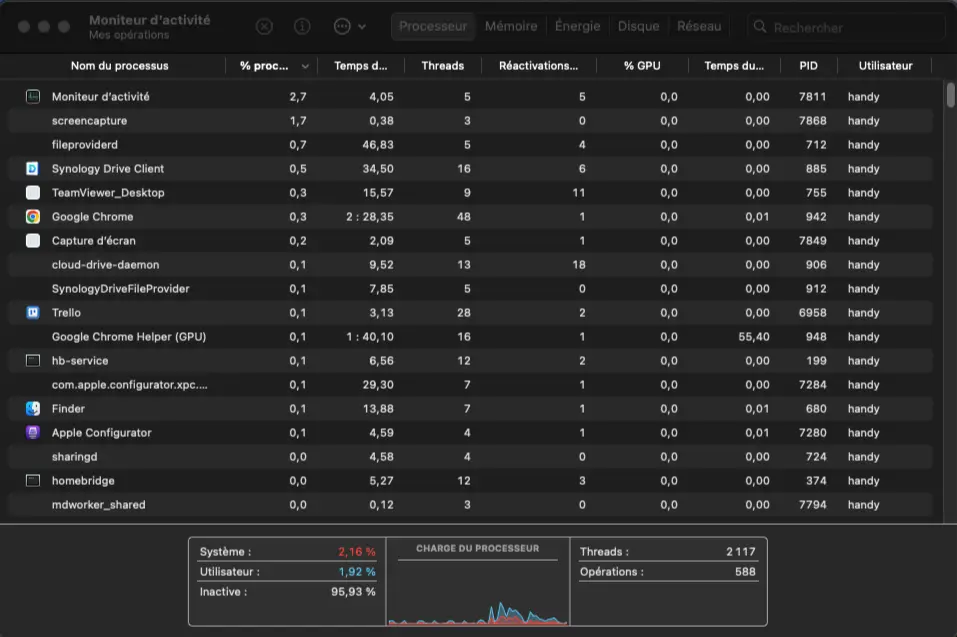
Task: Sort by Nom du processus column header
Action: (x=119, y=66)
